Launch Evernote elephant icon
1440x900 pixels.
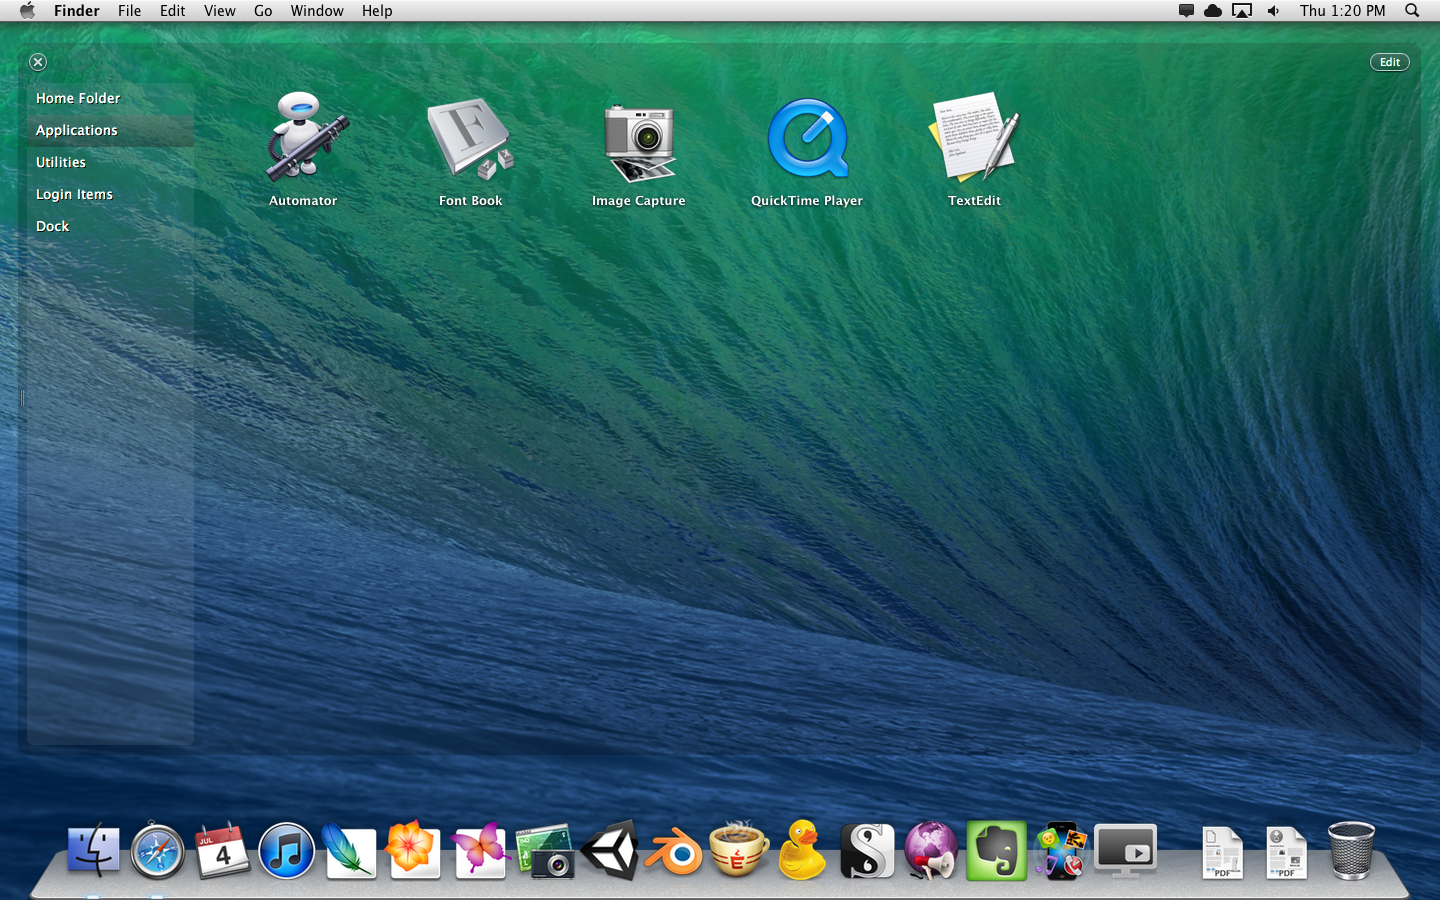pos(996,851)
